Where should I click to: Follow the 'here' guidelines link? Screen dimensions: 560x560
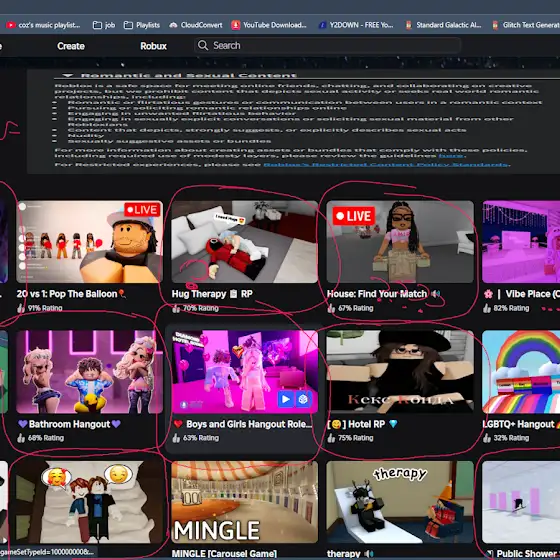[451, 156]
